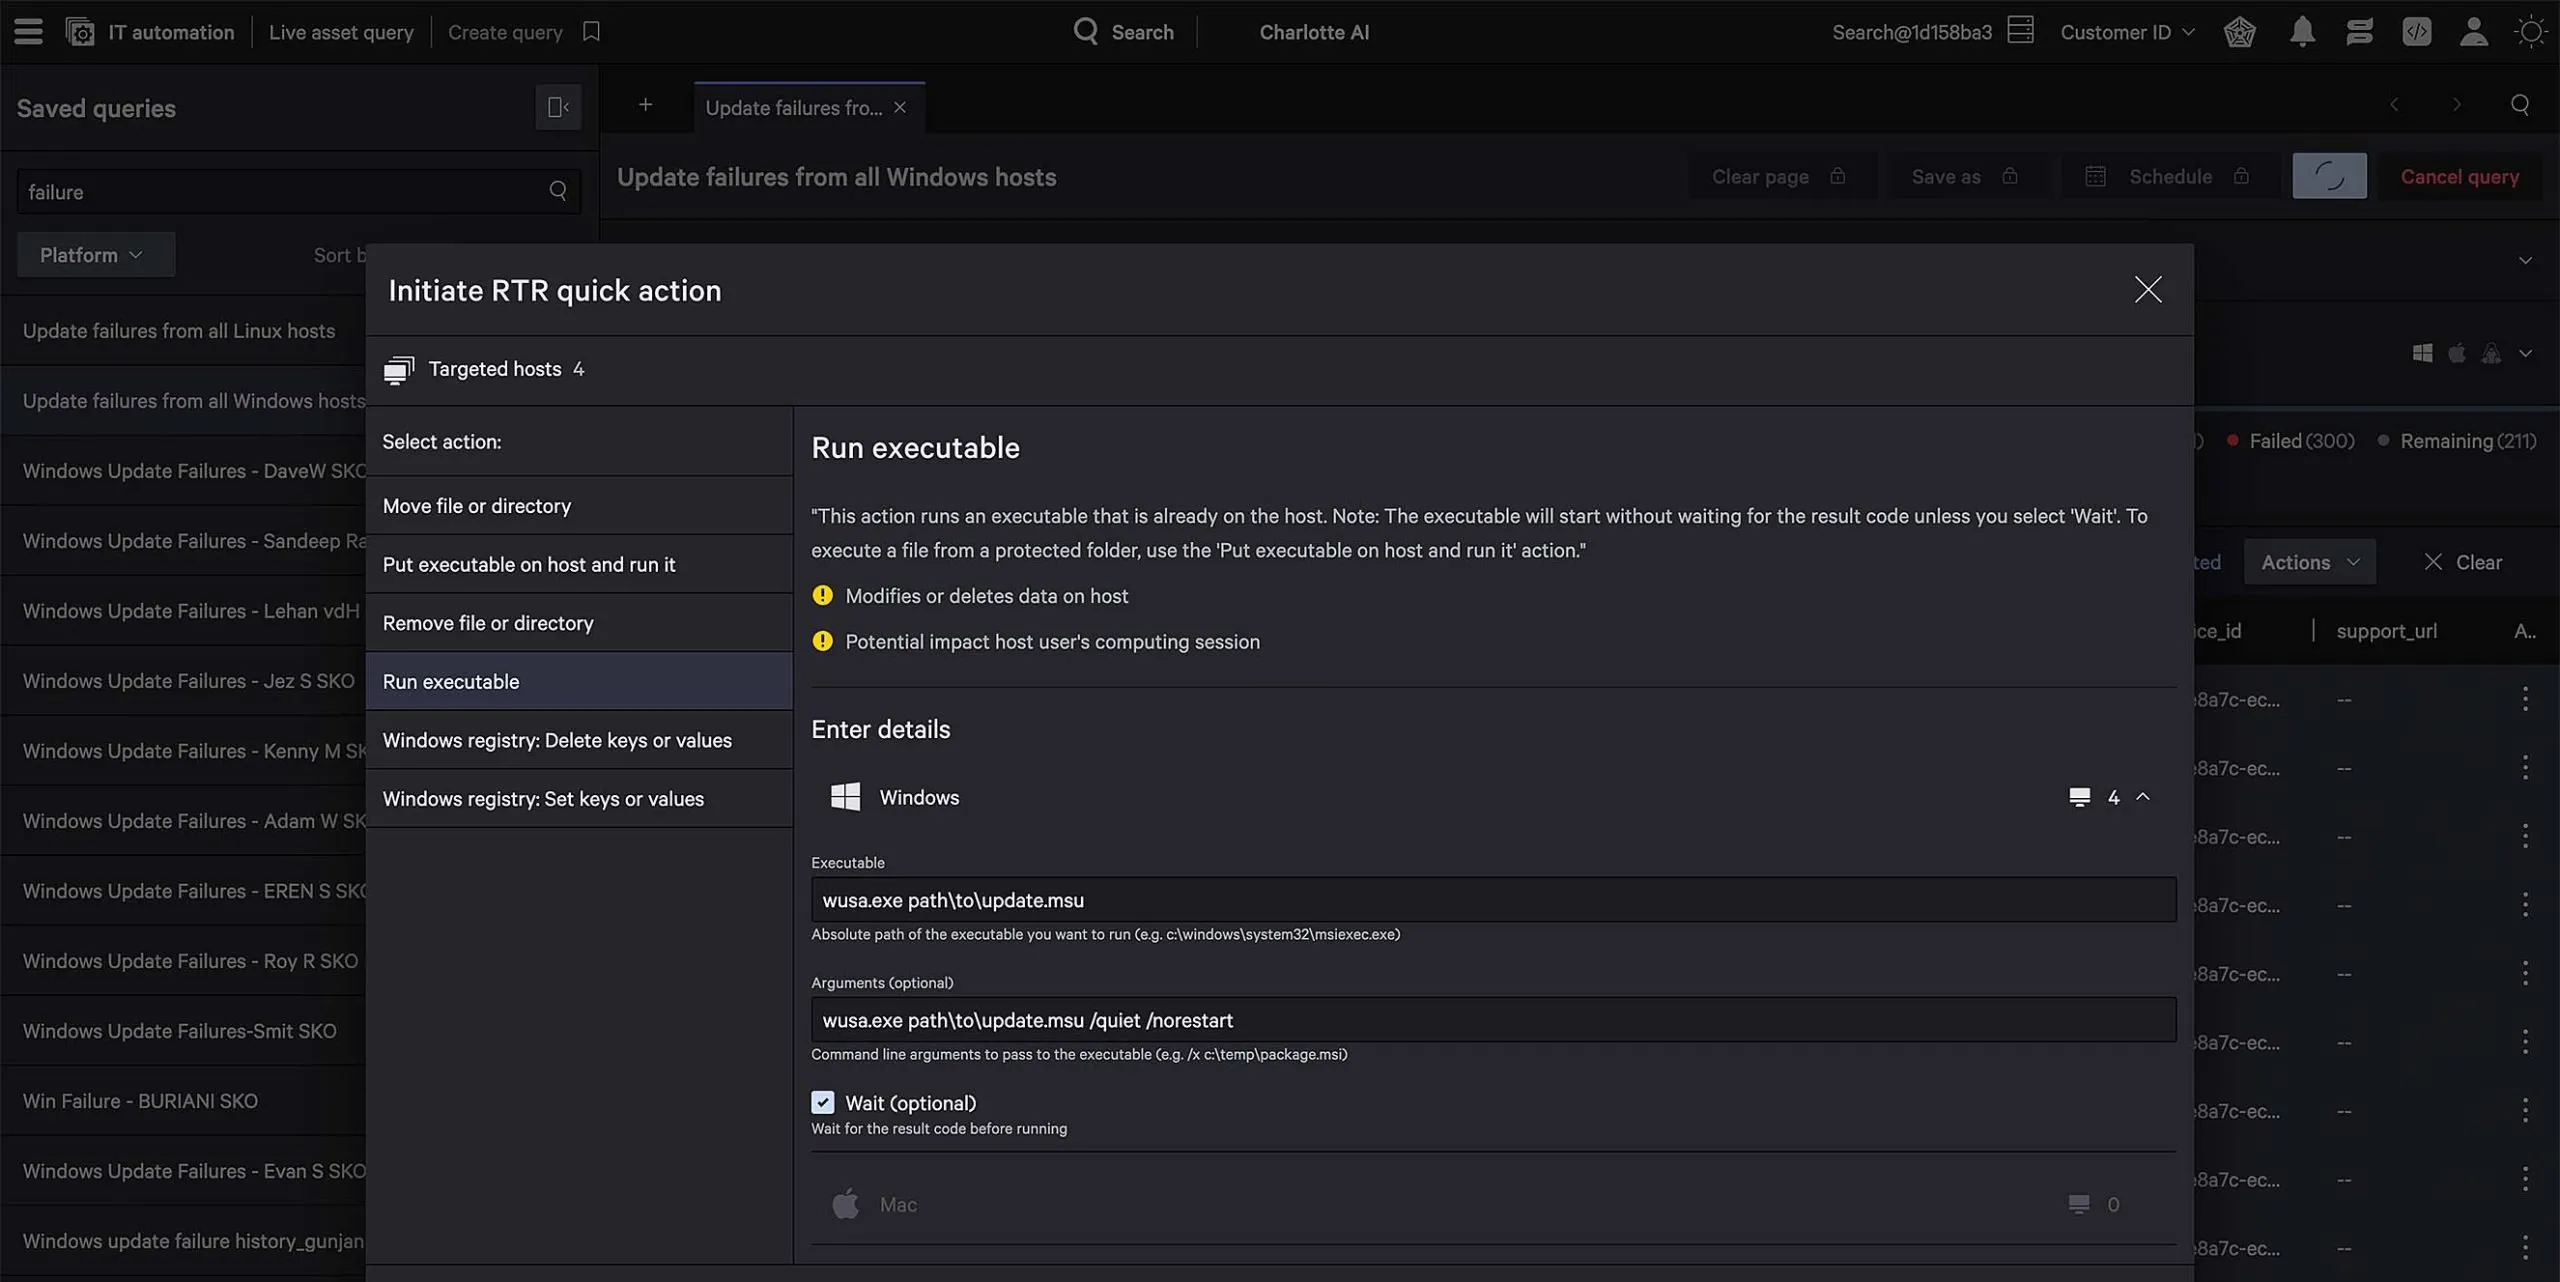
Task: Click the server icon beside Search@1d158ba3
Action: pos(2020,30)
